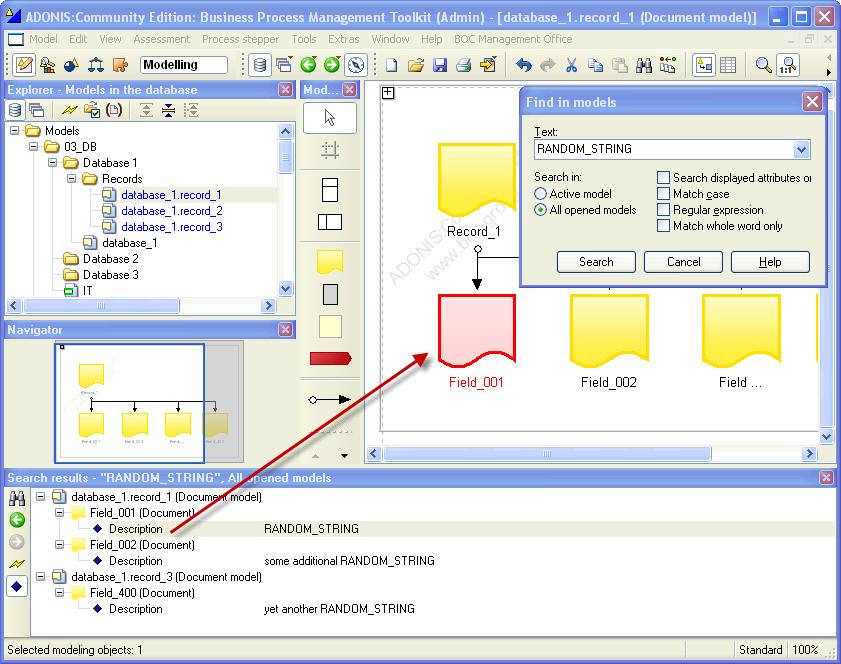Click the blue diamond icon in Search results sidebar
Viewport: 841px width, 664px height.
click(17, 587)
